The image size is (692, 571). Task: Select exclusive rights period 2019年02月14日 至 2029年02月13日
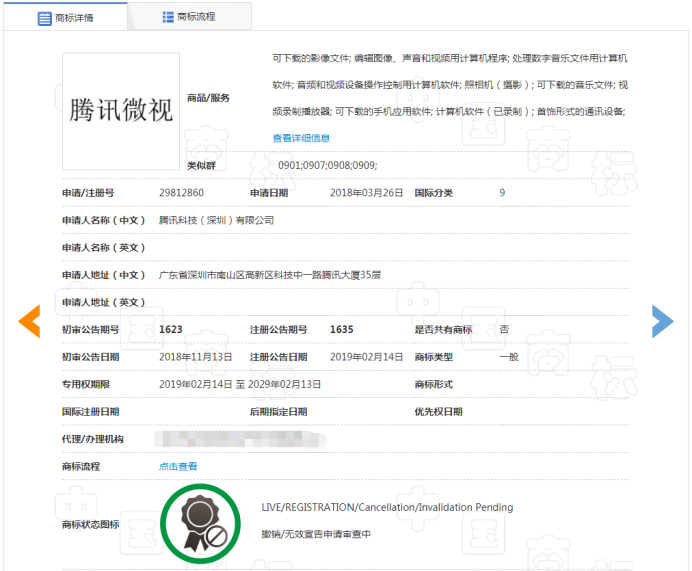[x=240, y=384]
